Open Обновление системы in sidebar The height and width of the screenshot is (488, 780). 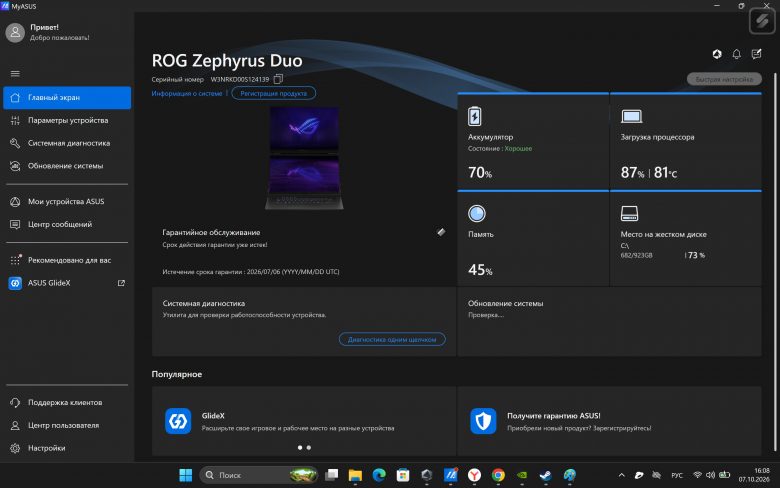(x=67, y=166)
